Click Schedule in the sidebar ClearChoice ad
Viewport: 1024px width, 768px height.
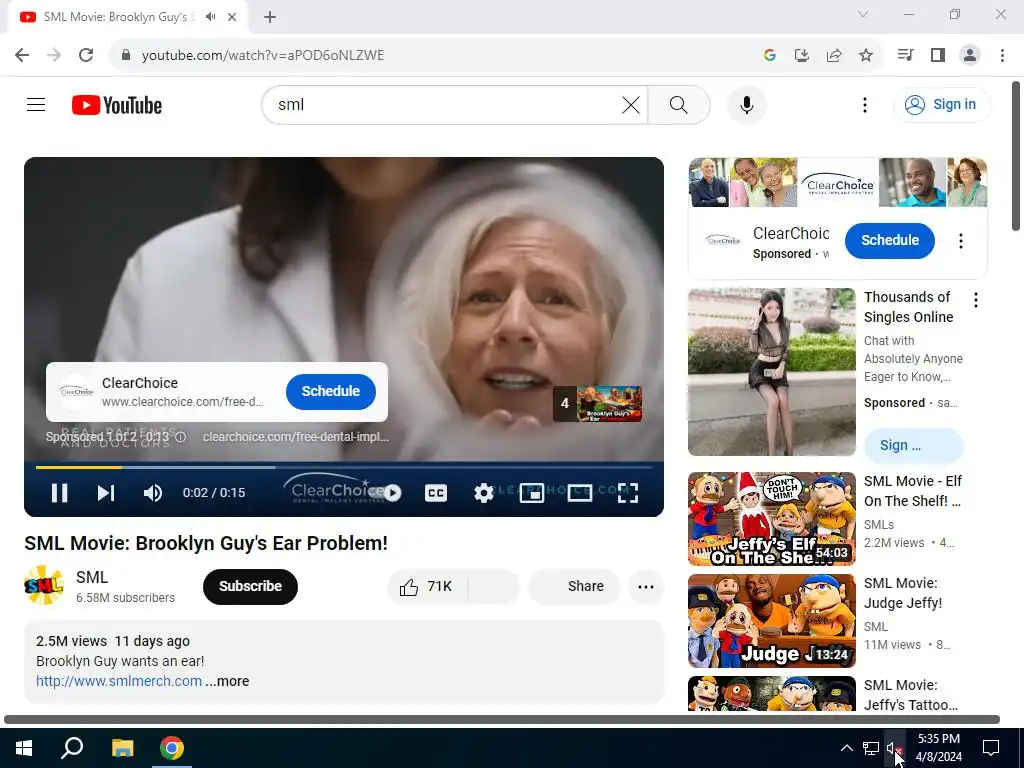pos(889,240)
